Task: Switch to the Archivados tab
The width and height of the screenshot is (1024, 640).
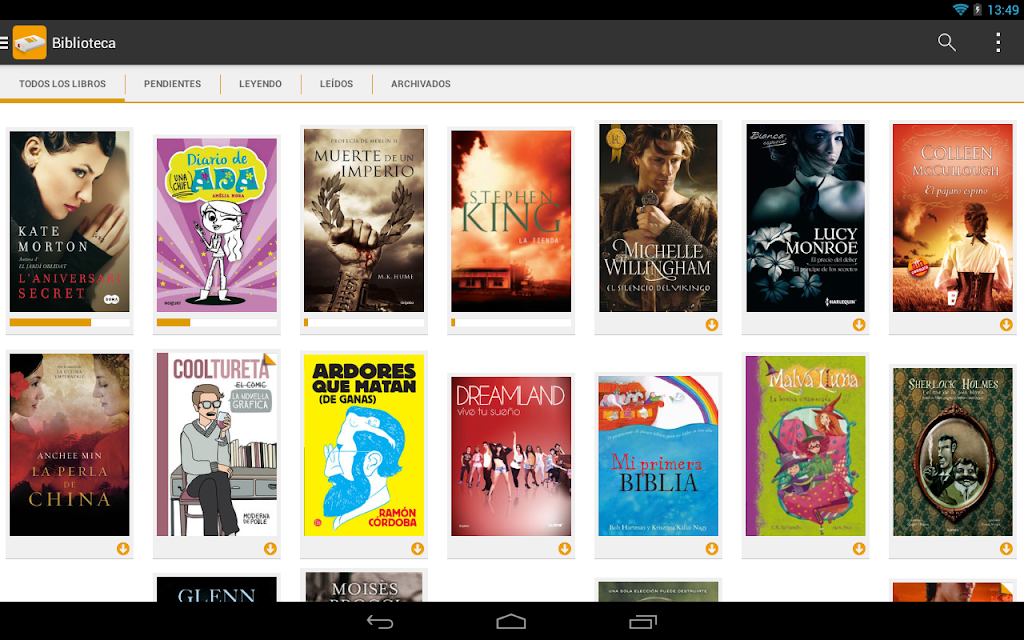Action: coord(421,84)
